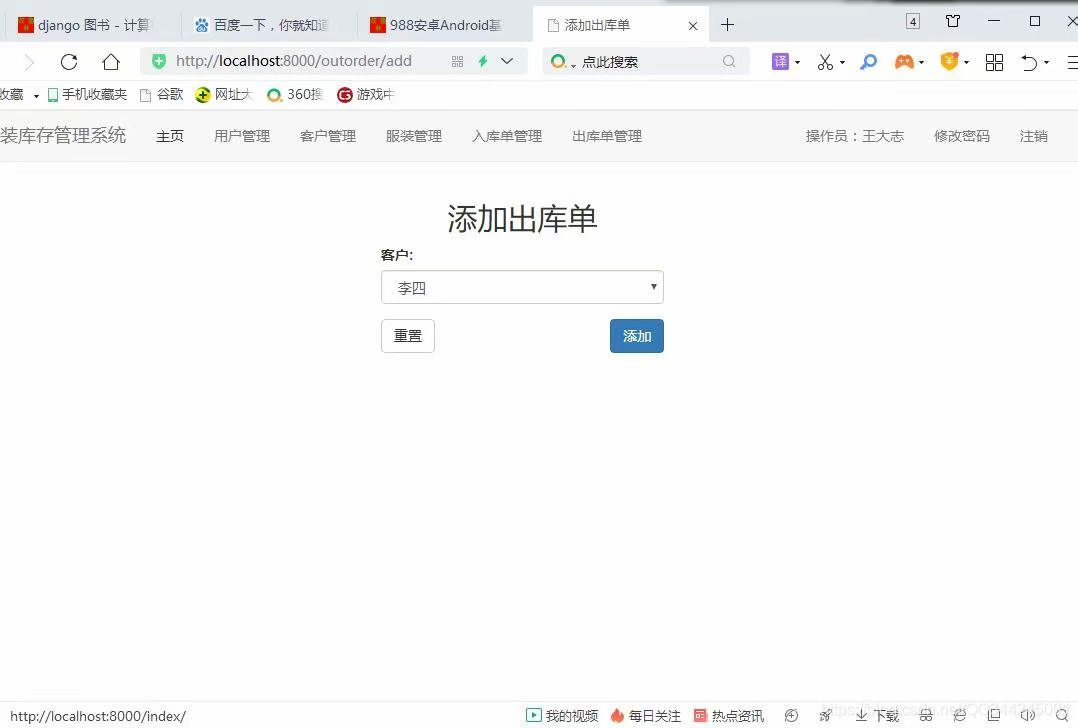Open 下载 downloads in the status bar
Image resolution: width=1078 pixels, height=728 pixels.
(x=877, y=716)
